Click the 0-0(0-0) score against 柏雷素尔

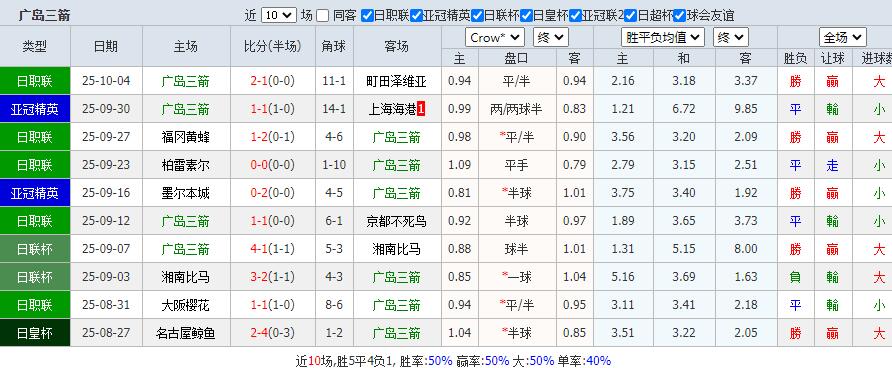[272, 165]
